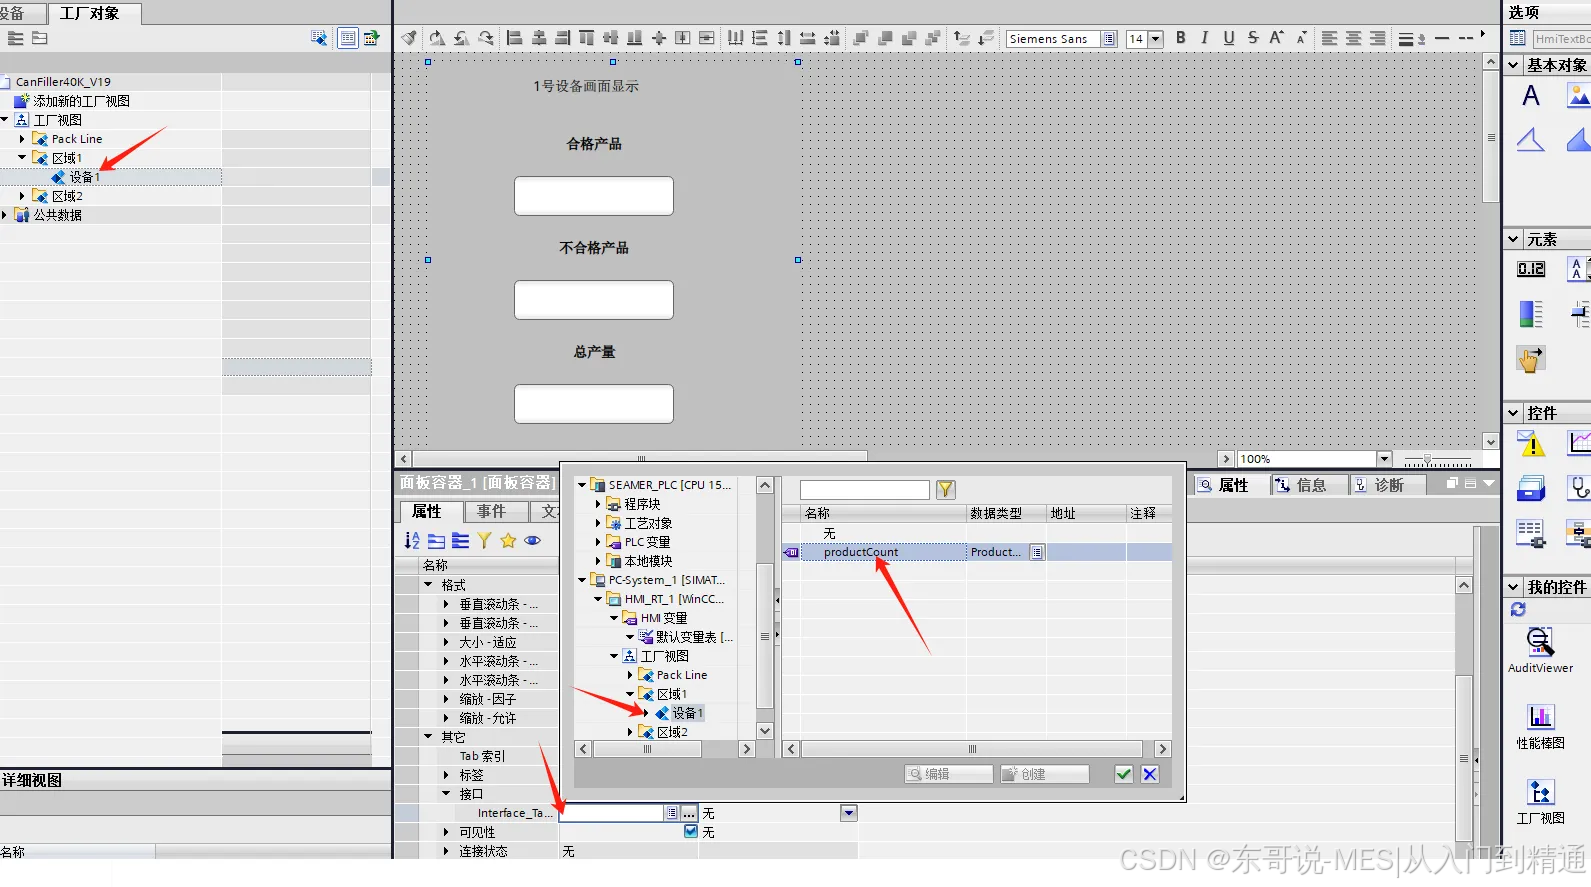Click the 创建 button in tag dialog

point(1045,774)
